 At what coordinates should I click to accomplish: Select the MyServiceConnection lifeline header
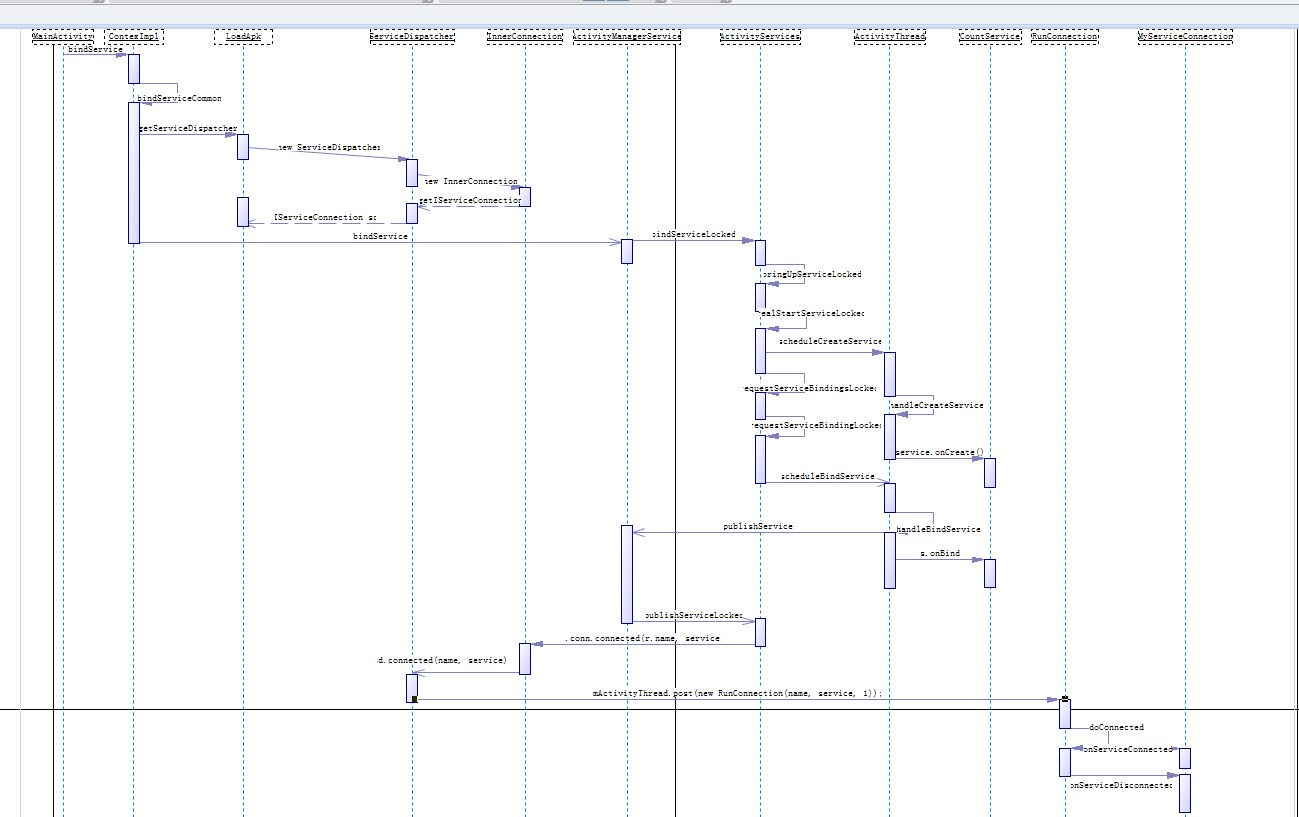1185,37
